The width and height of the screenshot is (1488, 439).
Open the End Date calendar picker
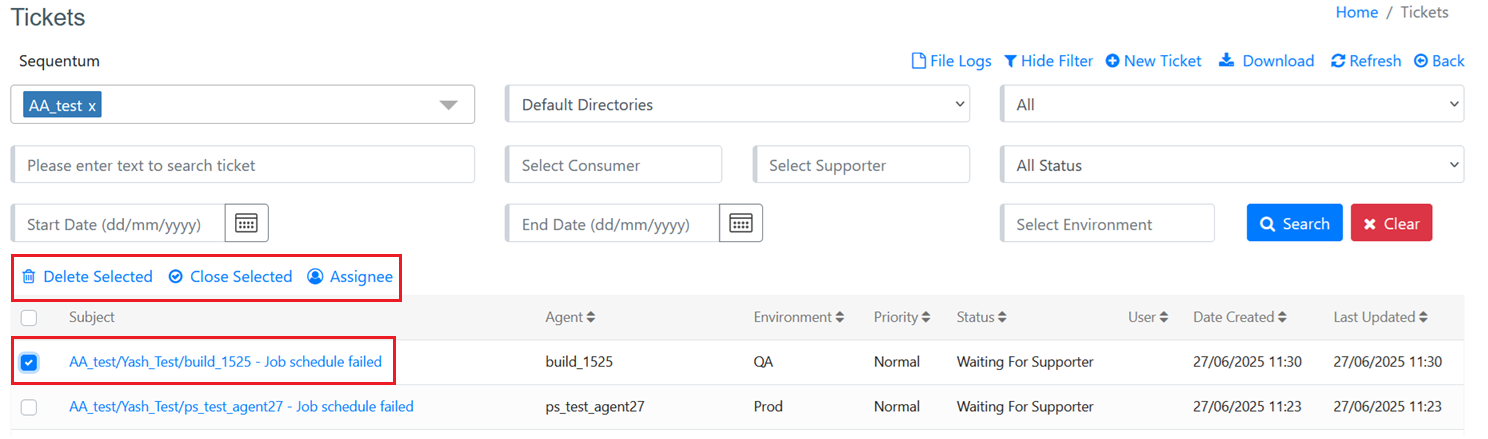pos(740,223)
